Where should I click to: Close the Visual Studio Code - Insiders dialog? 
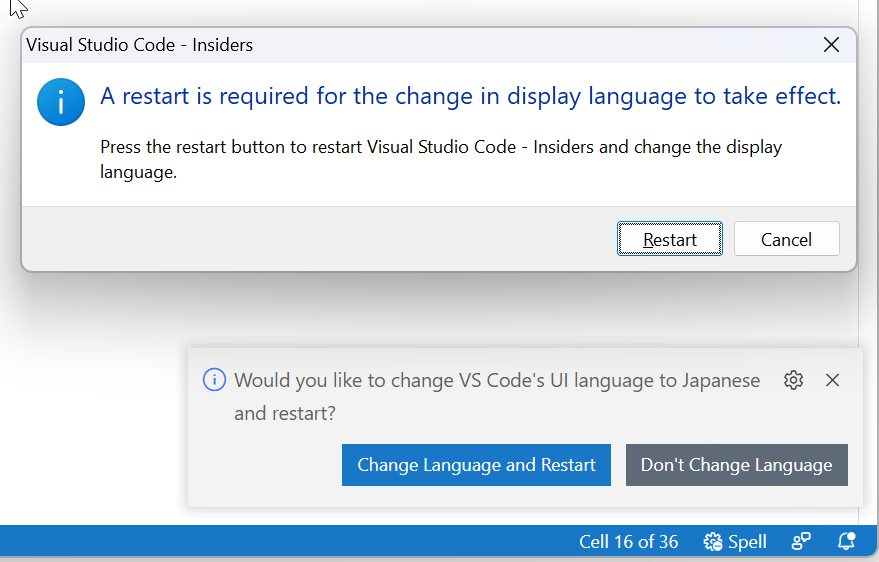coord(831,45)
